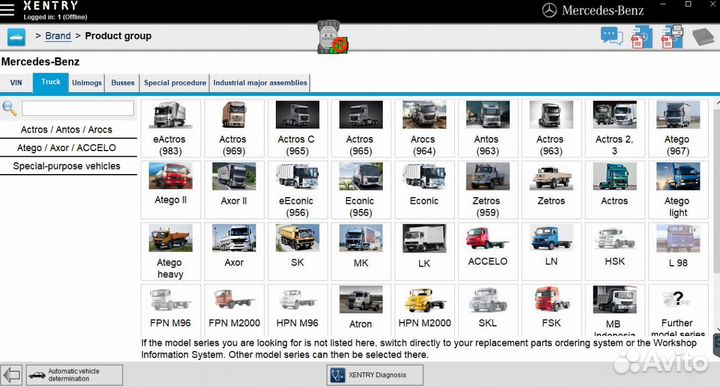Open the Special procedure tab

point(175,83)
